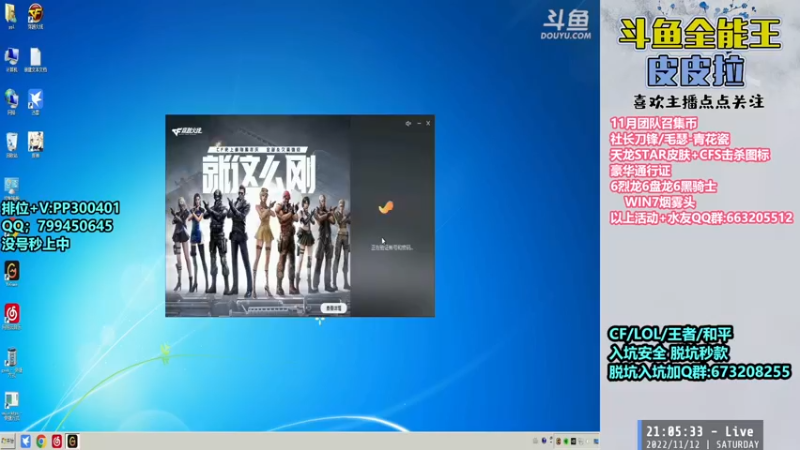Open blue bird app in the taskbar
The height and width of the screenshot is (450, 800).
pyautogui.click(x=26, y=441)
